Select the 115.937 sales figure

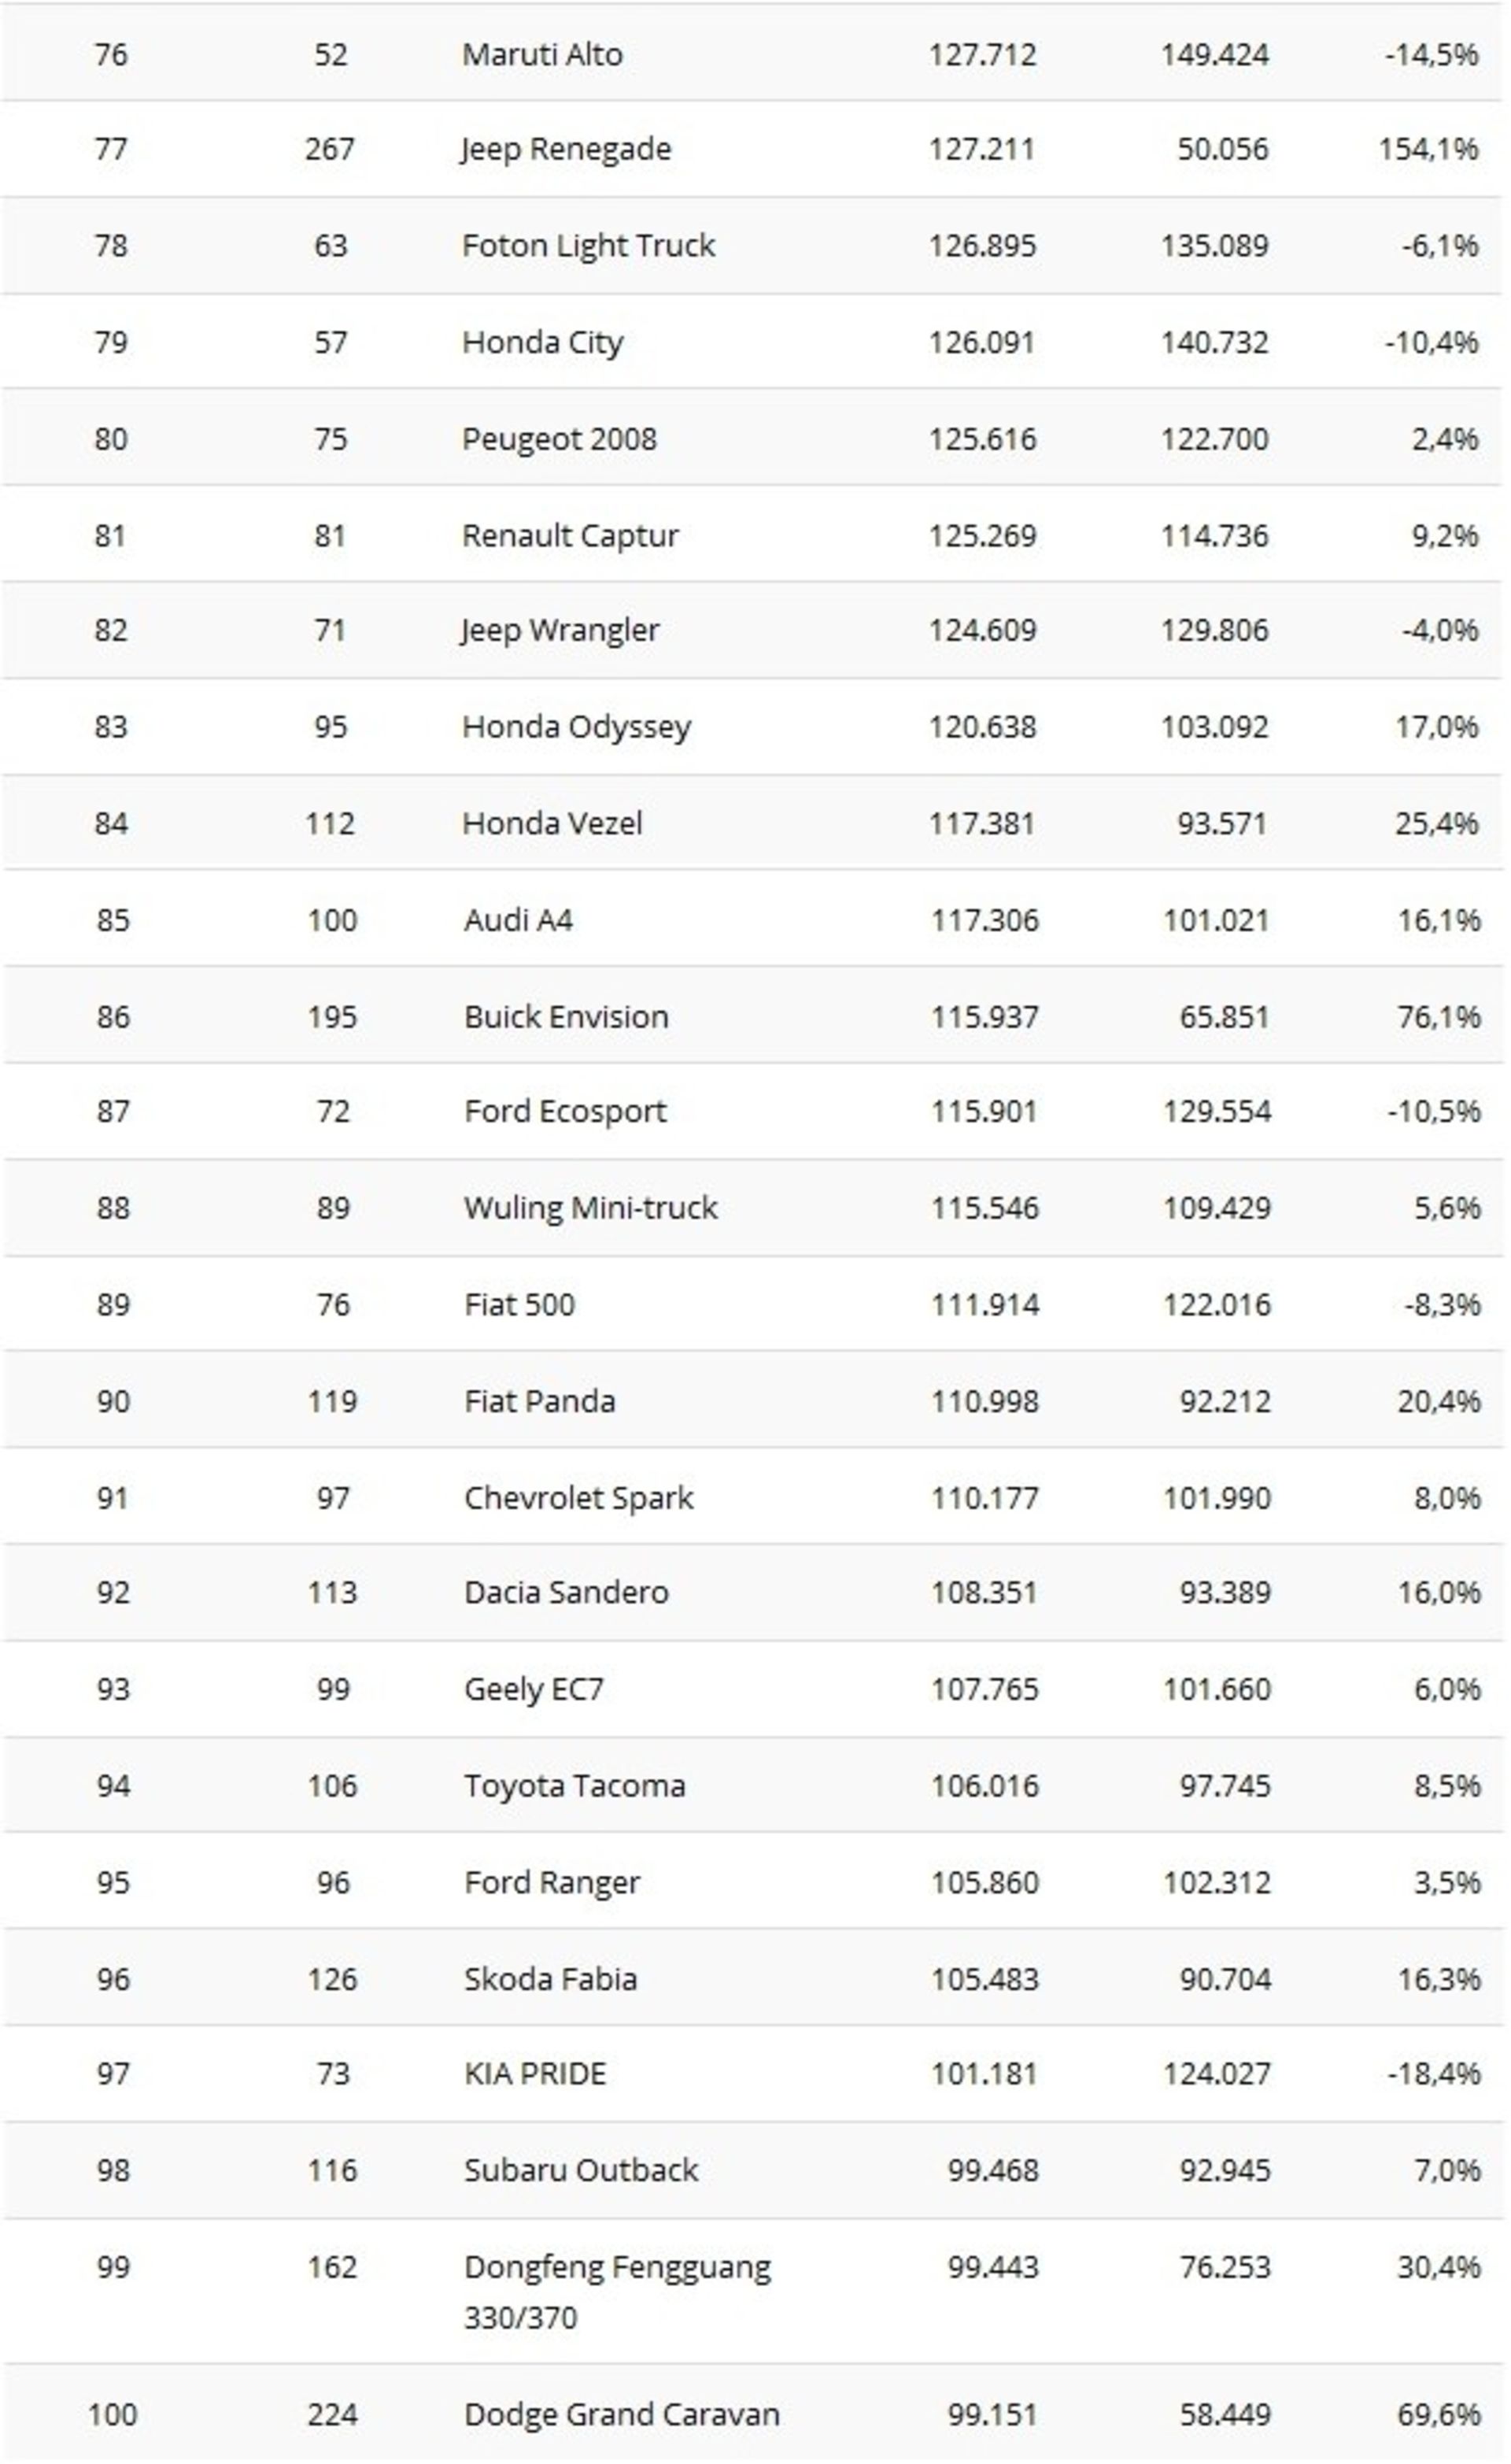pyautogui.click(x=984, y=1017)
